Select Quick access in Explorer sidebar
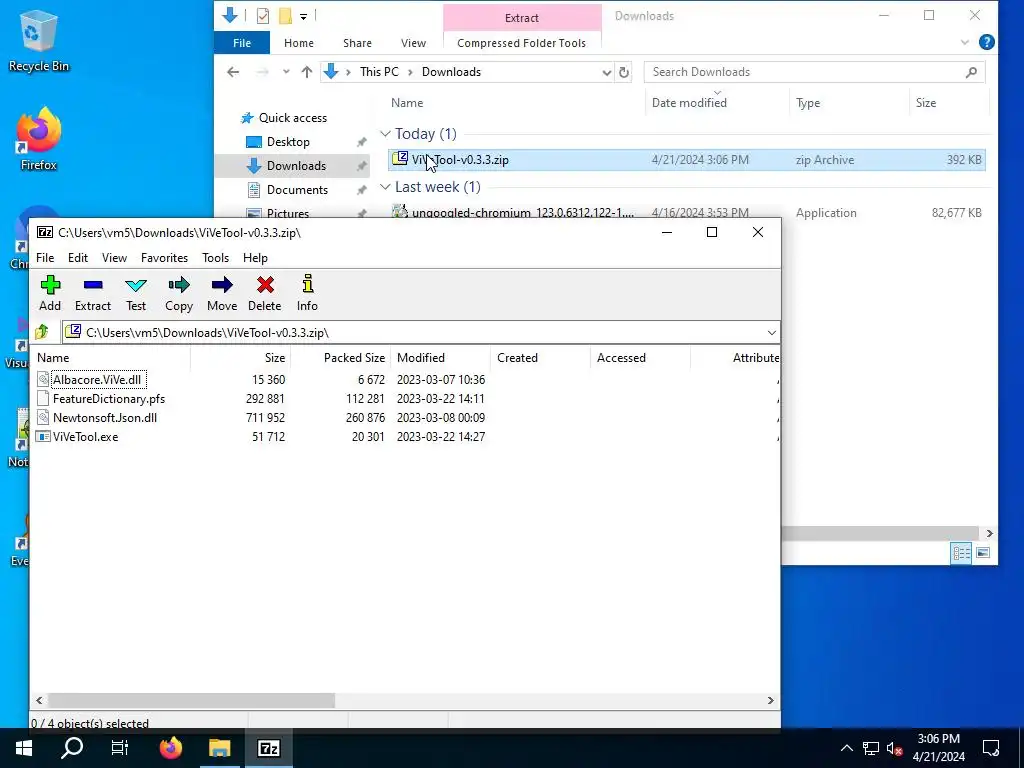 pos(293,118)
